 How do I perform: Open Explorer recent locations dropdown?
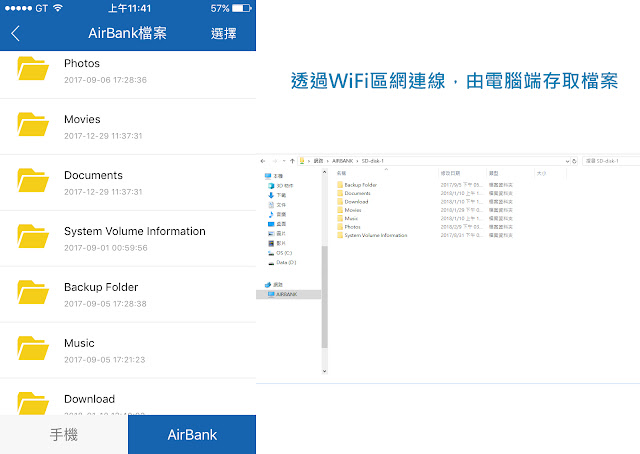click(x=284, y=161)
